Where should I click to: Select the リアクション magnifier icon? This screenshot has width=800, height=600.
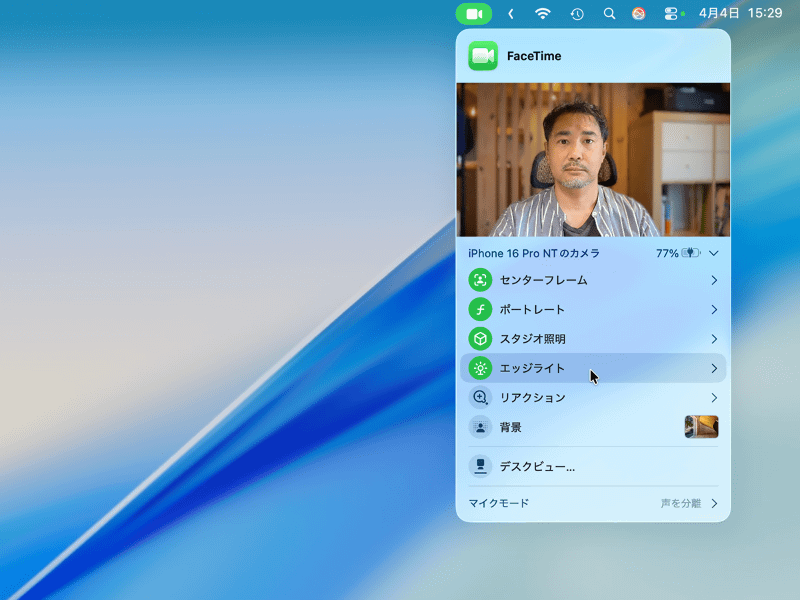click(x=480, y=397)
